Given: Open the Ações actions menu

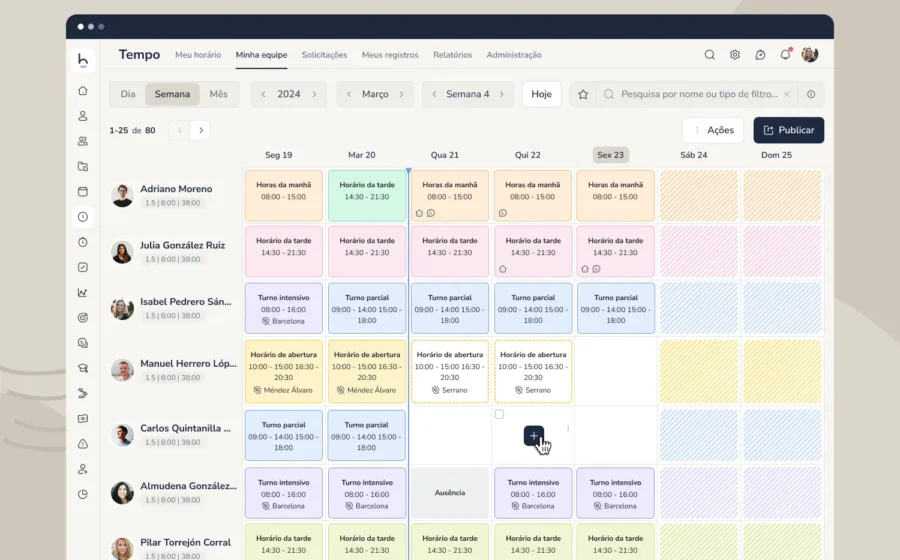Looking at the screenshot, I should [713, 130].
